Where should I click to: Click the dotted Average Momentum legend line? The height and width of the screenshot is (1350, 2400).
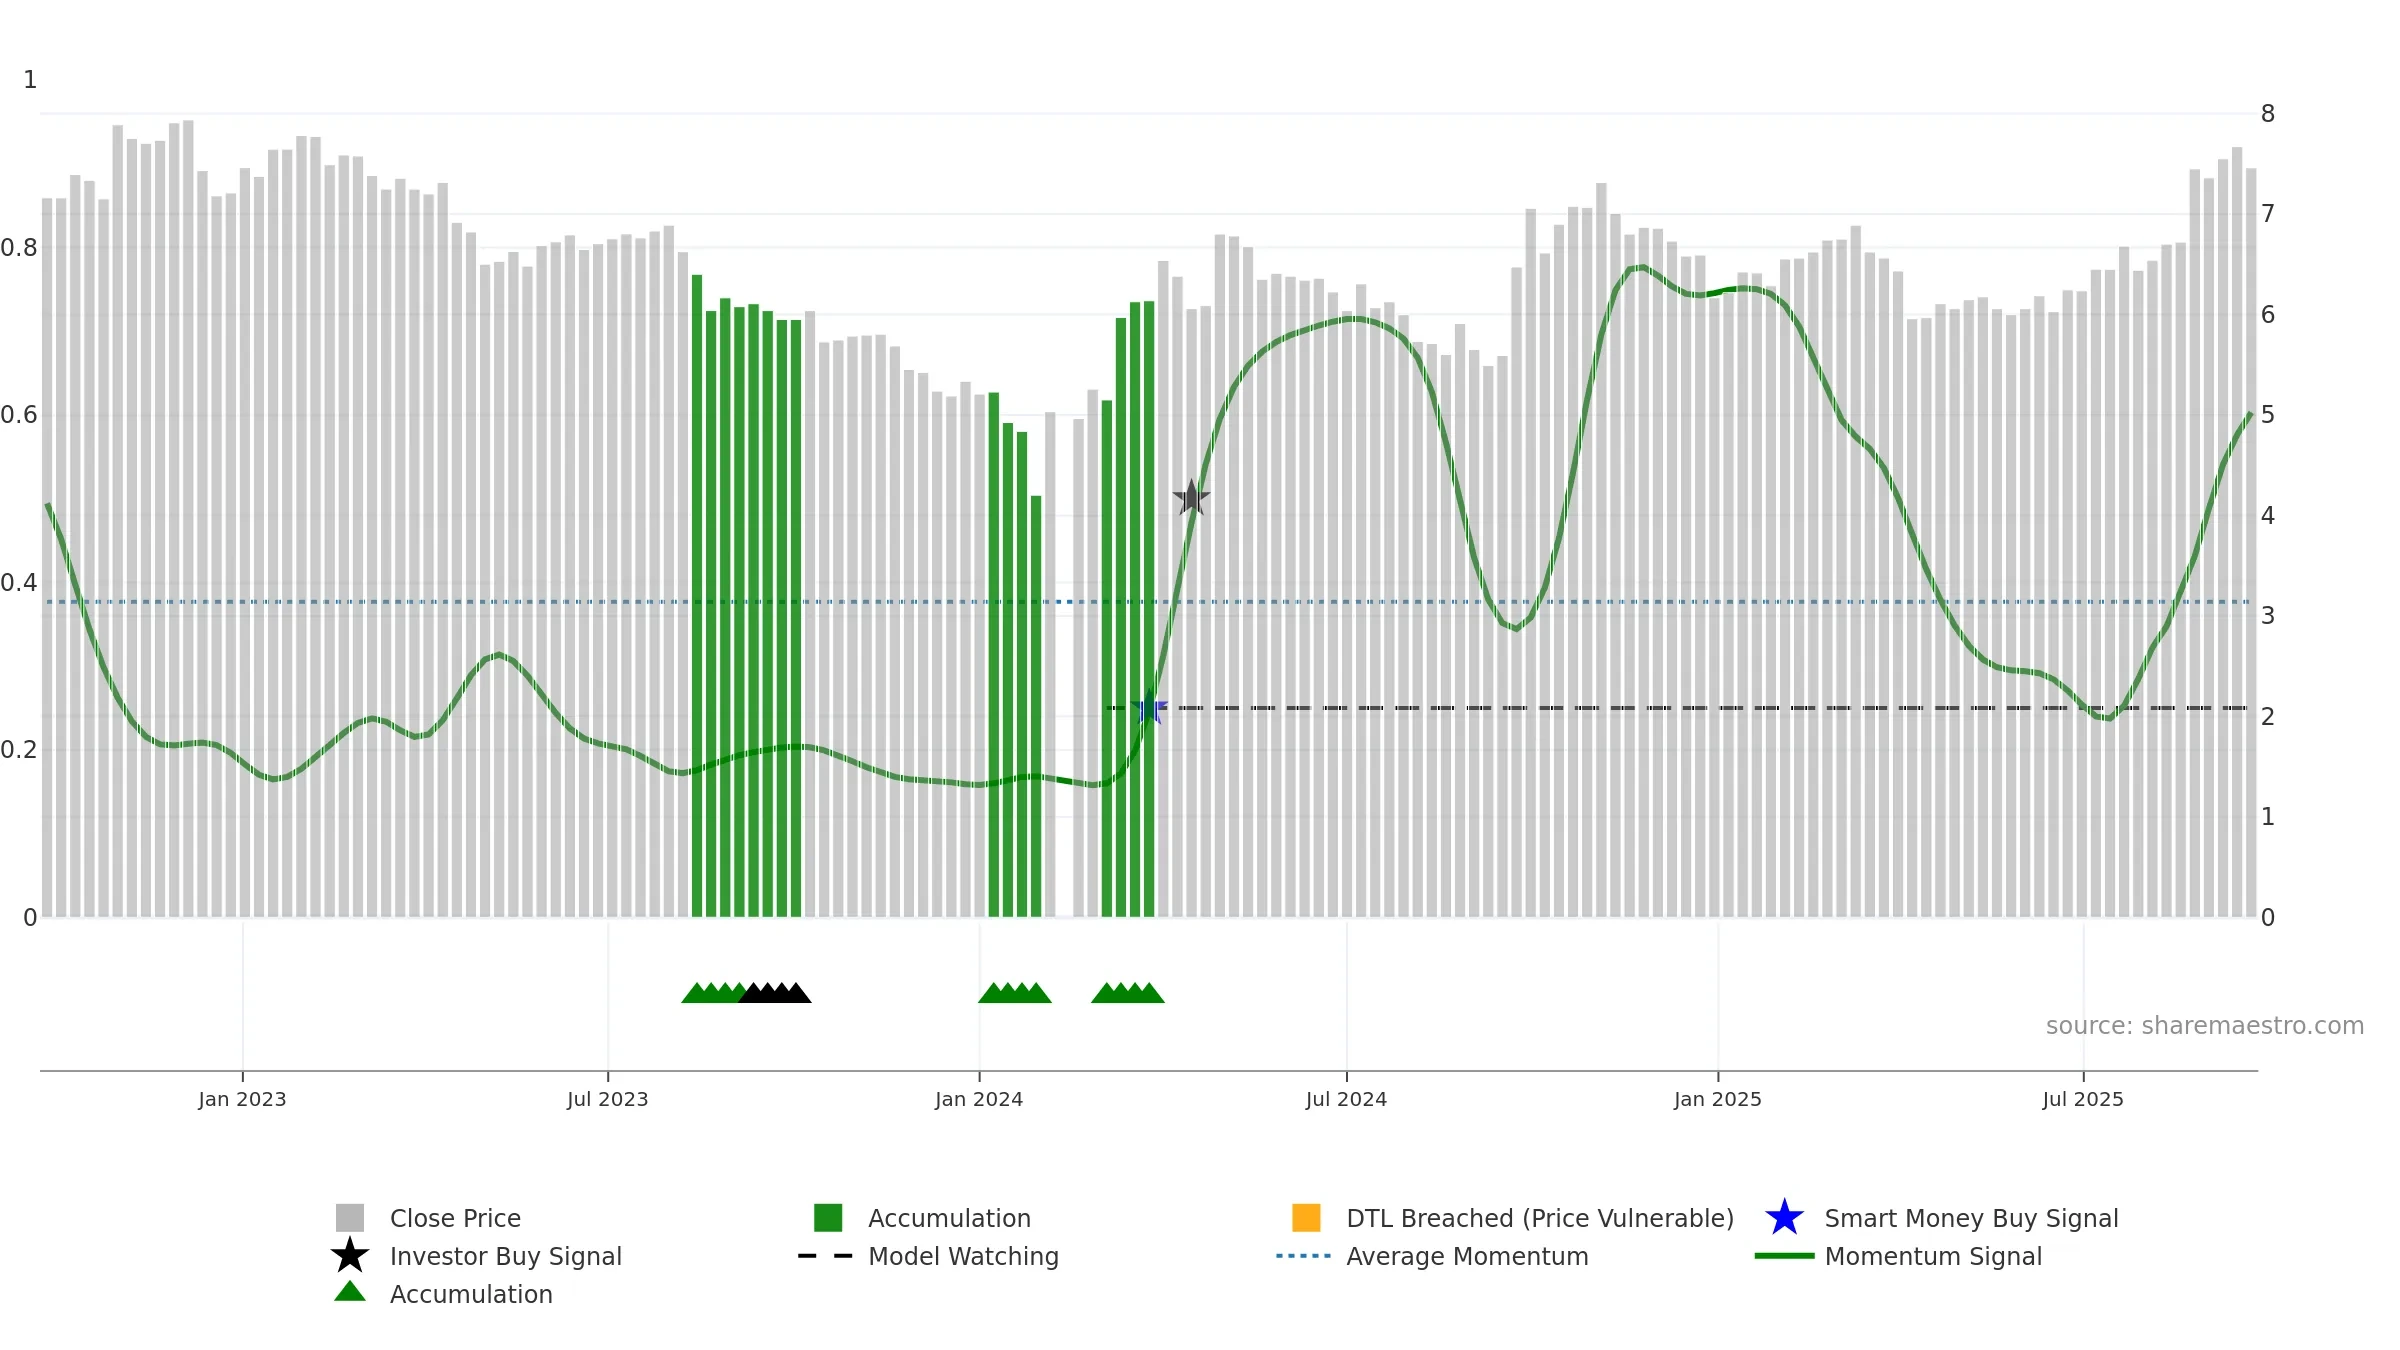click(1304, 1256)
